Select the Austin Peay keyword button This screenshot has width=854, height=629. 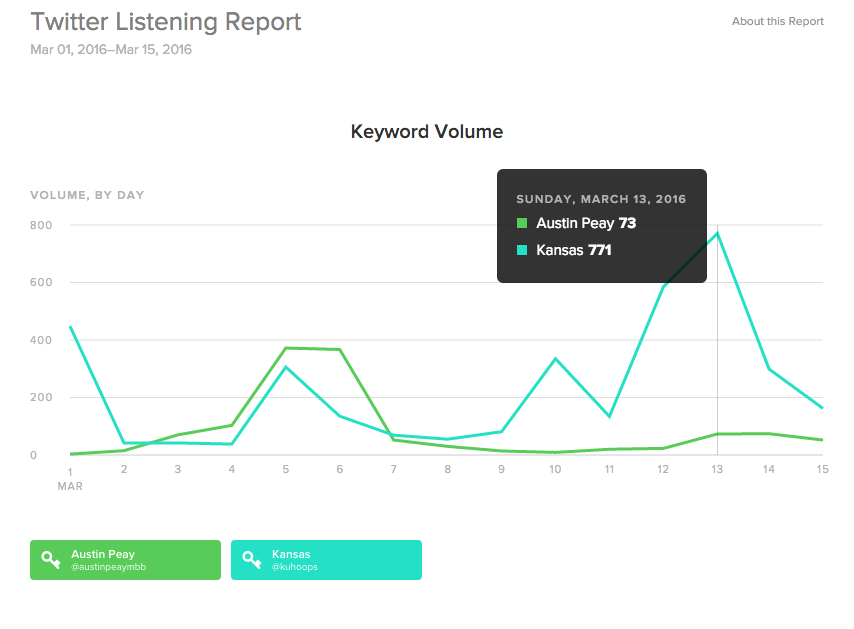point(125,560)
